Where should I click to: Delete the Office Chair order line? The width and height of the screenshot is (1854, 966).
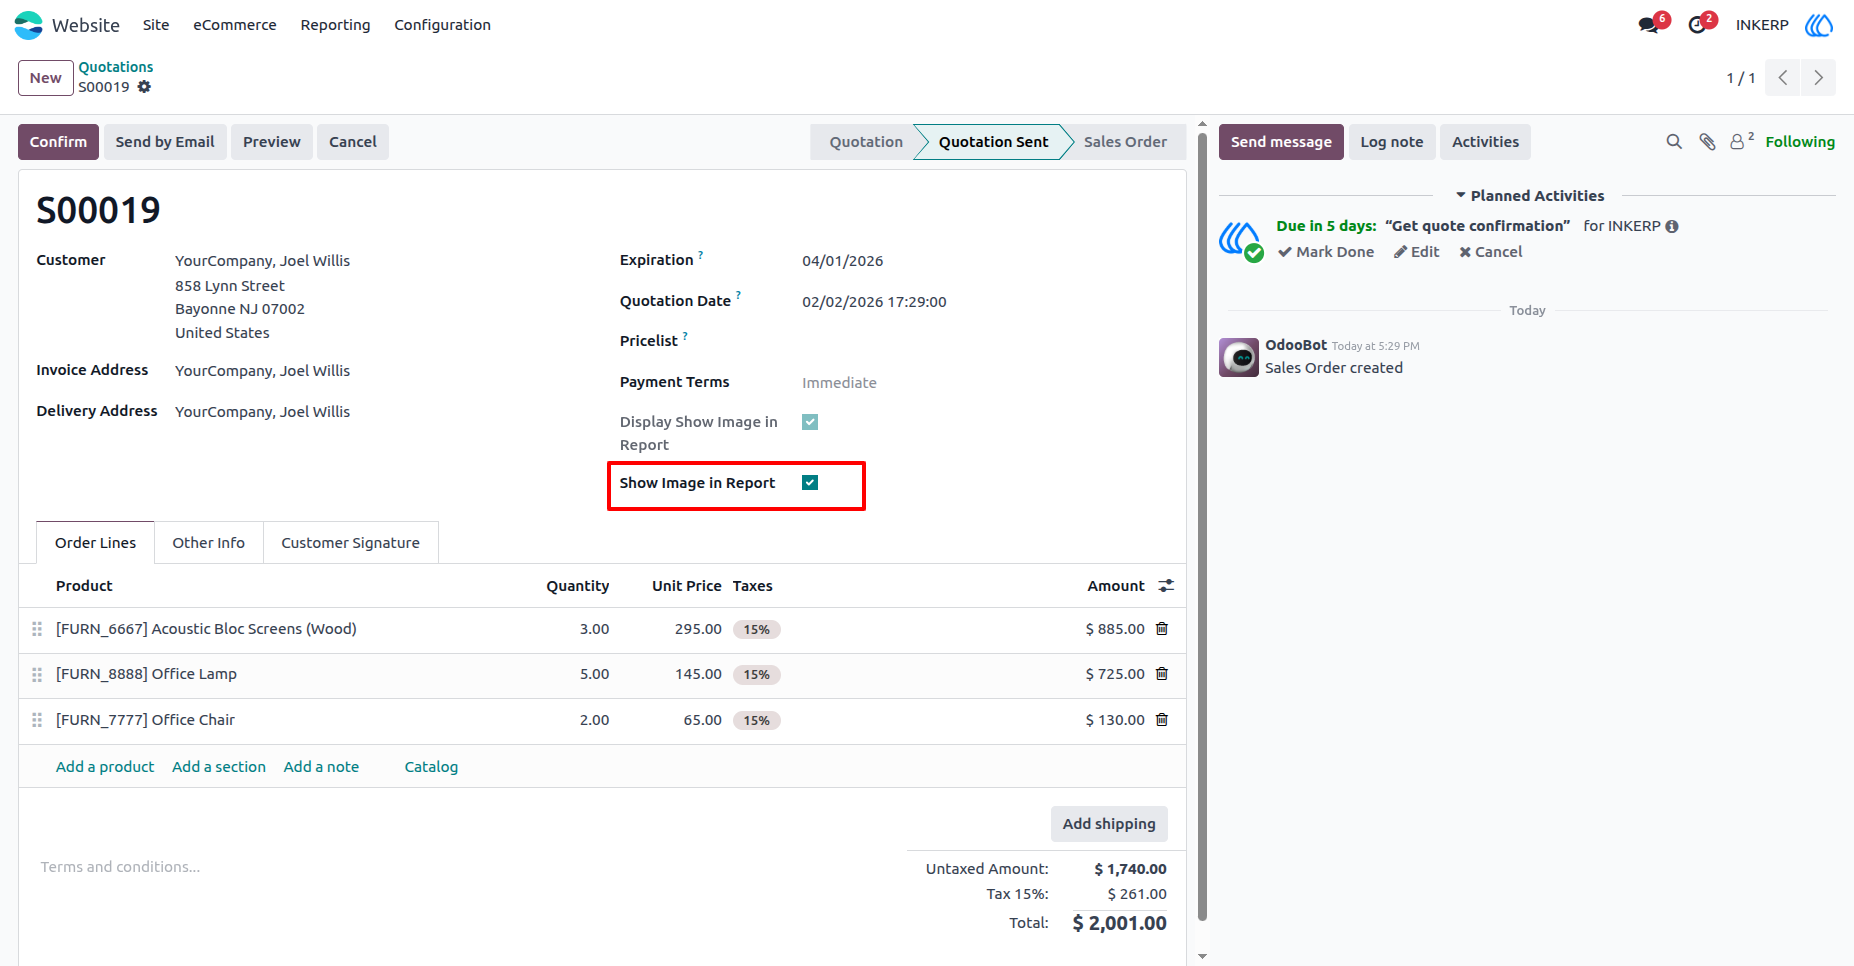(x=1162, y=720)
